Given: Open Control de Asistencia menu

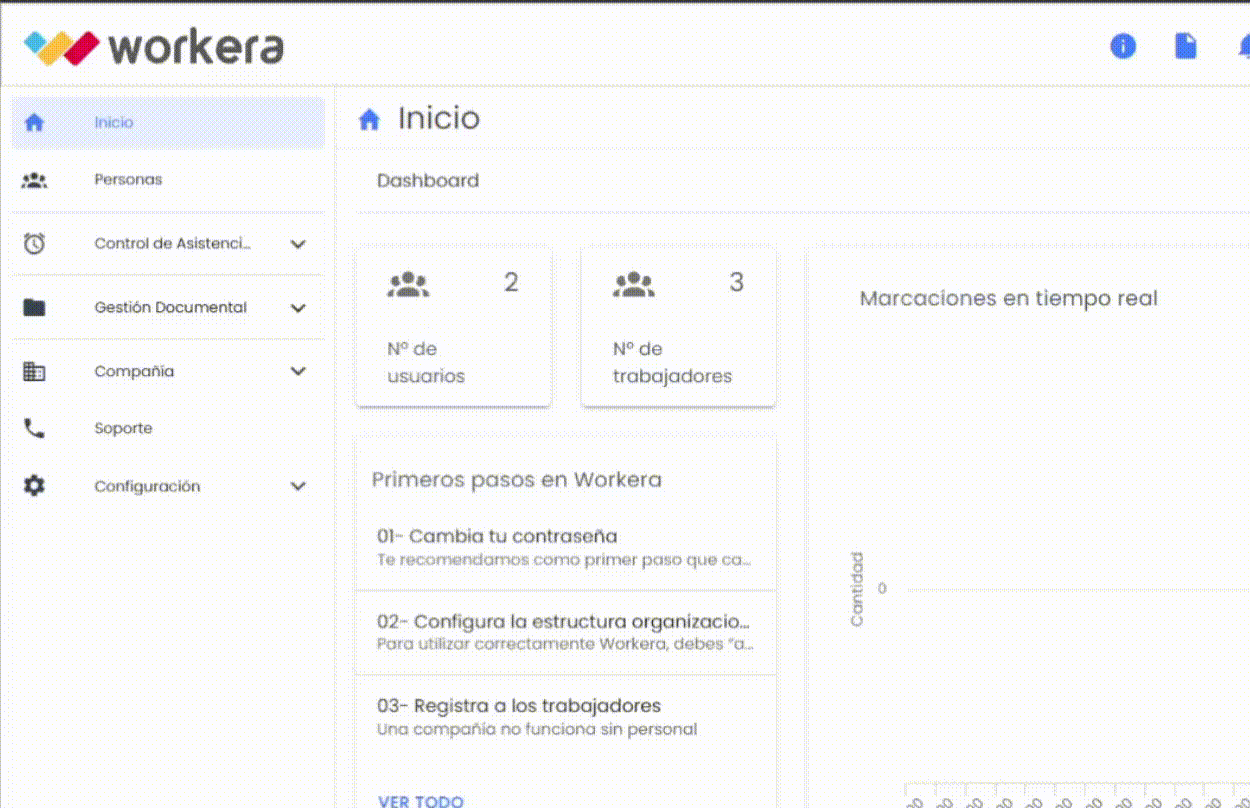Looking at the screenshot, I should (168, 243).
